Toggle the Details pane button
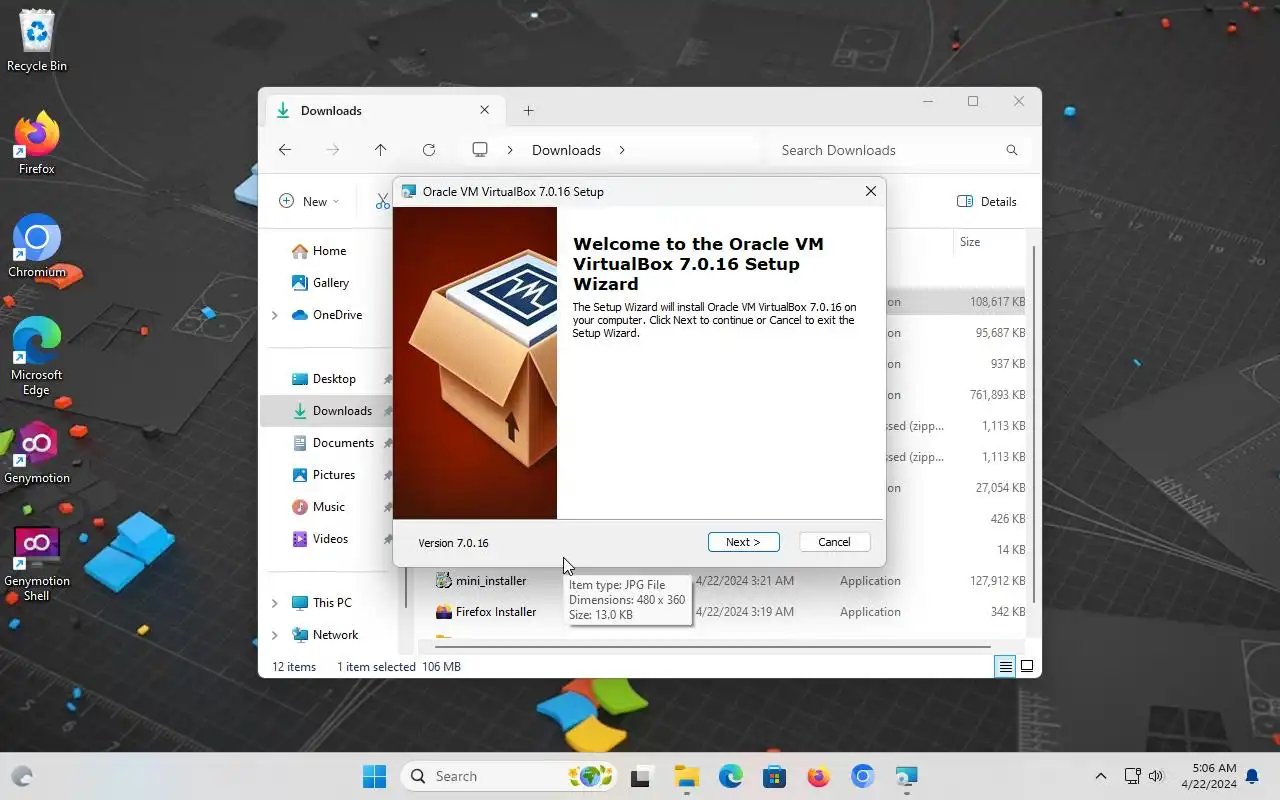This screenshot has width=1280, height=800. (987, 201)
